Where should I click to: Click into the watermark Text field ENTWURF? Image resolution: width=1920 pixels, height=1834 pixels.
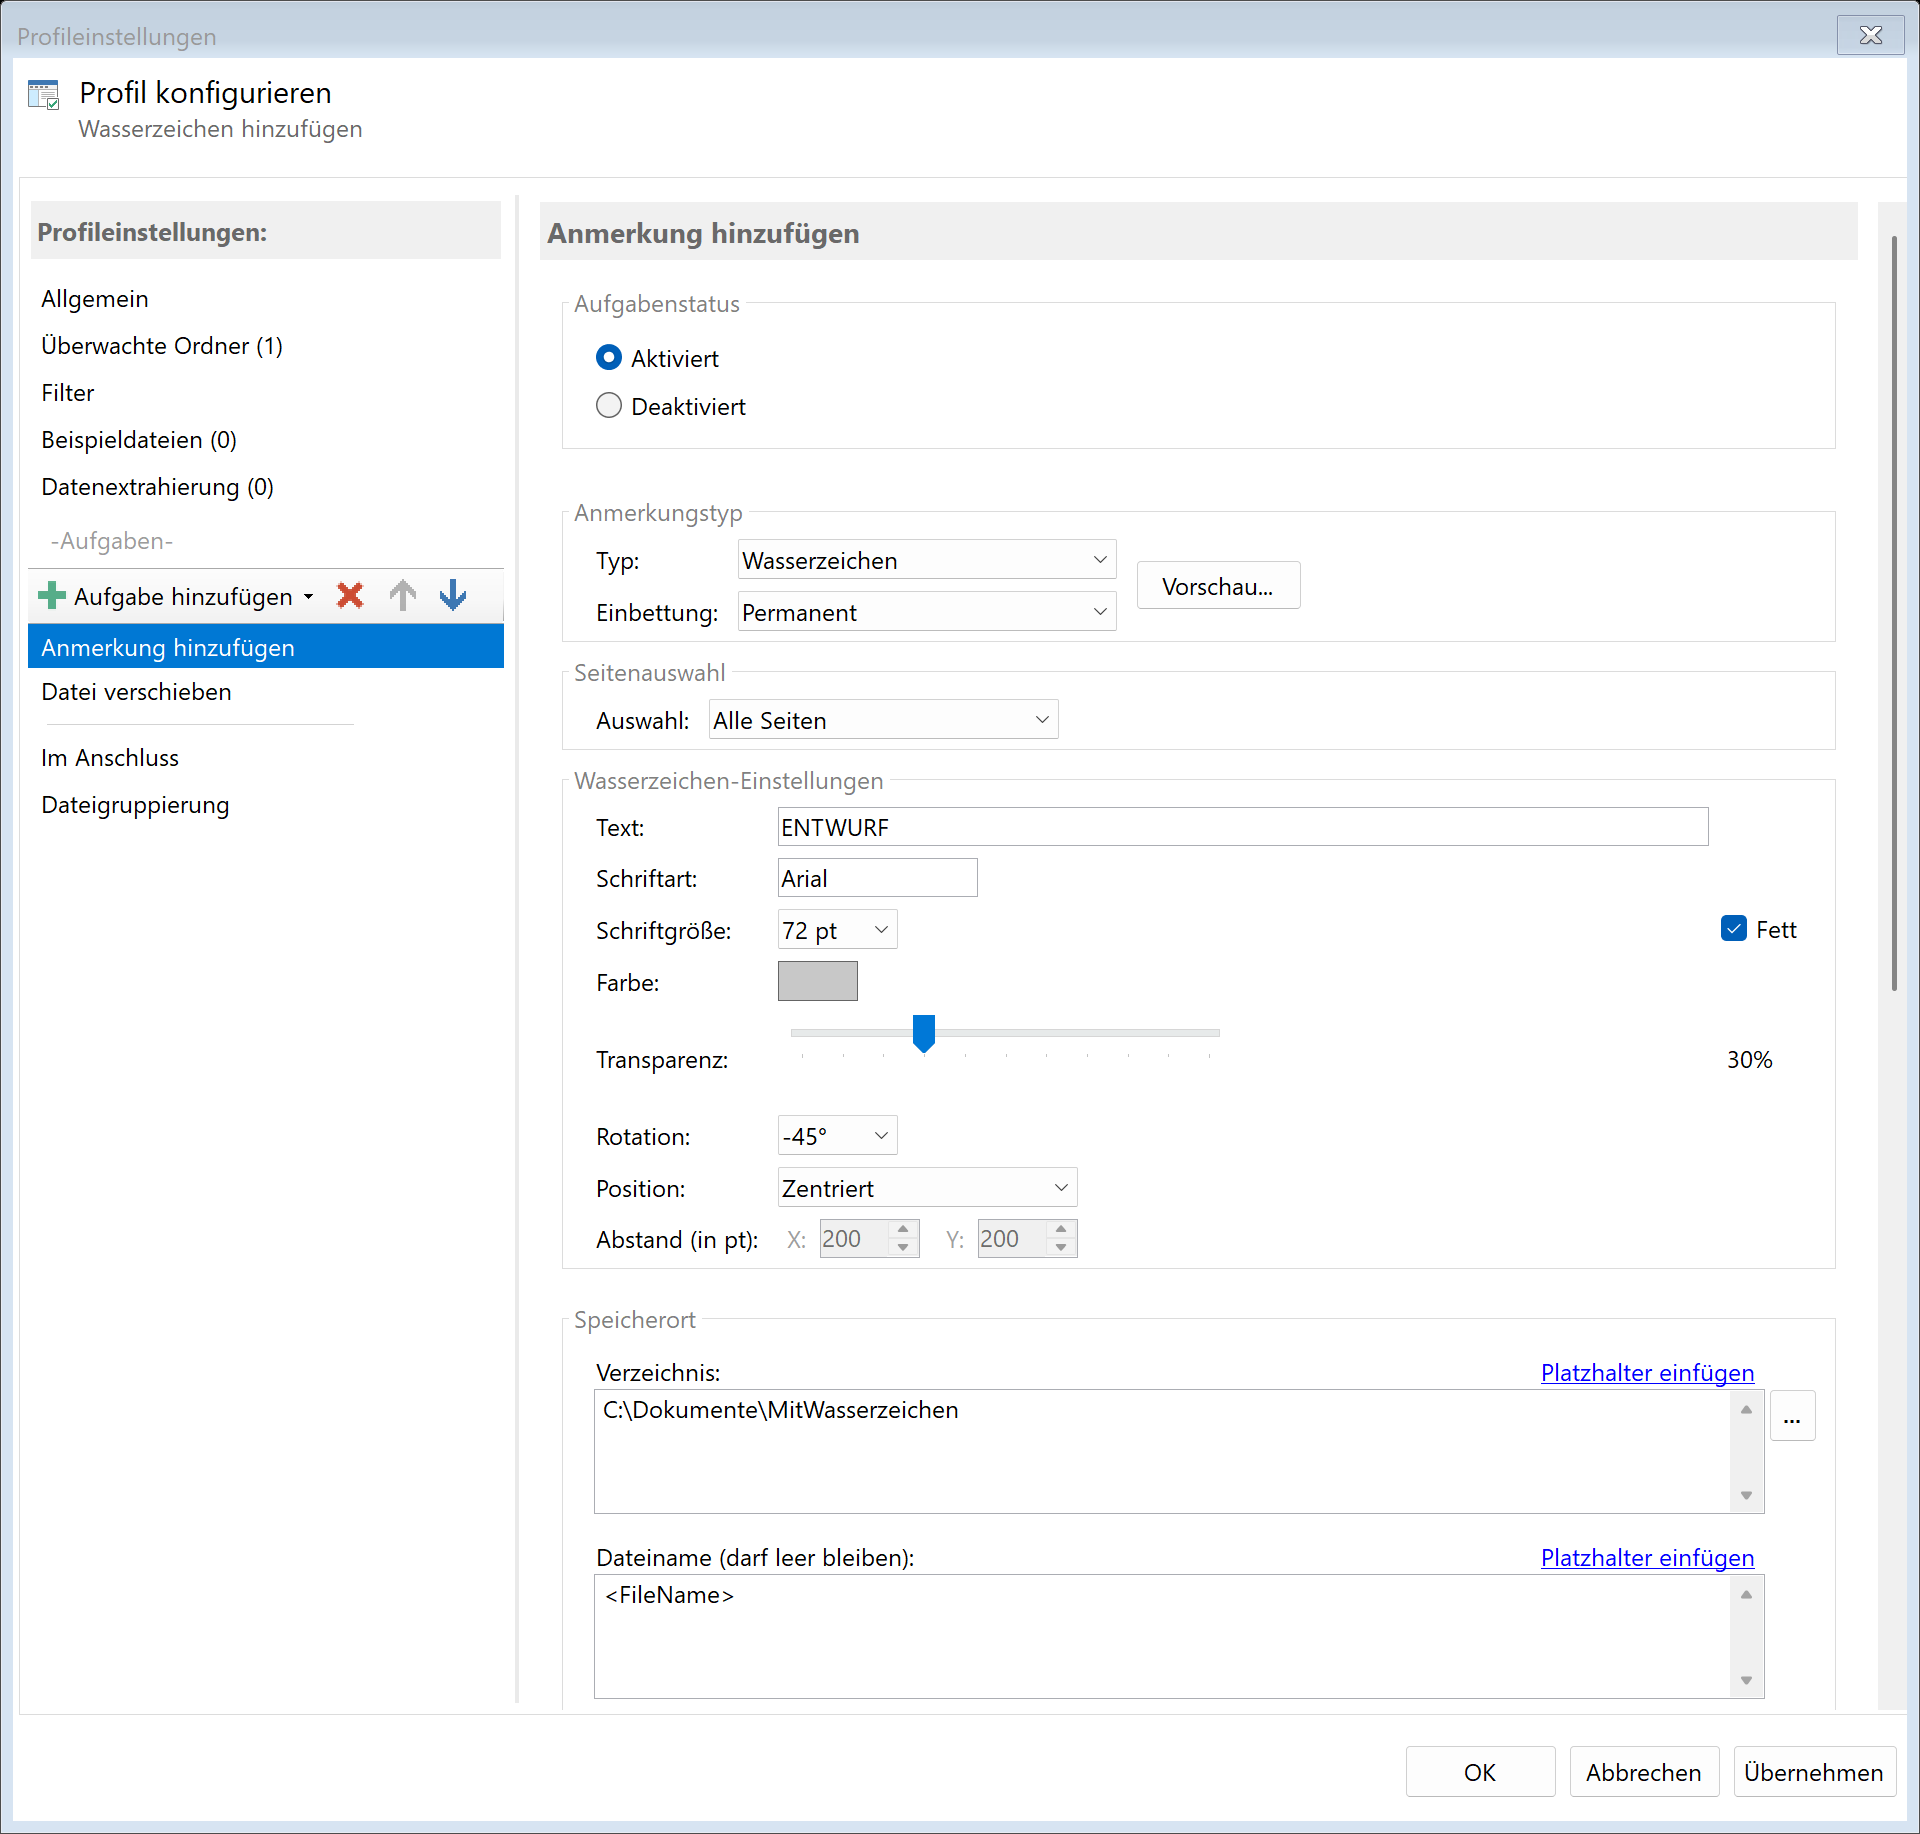[1241, 827]
